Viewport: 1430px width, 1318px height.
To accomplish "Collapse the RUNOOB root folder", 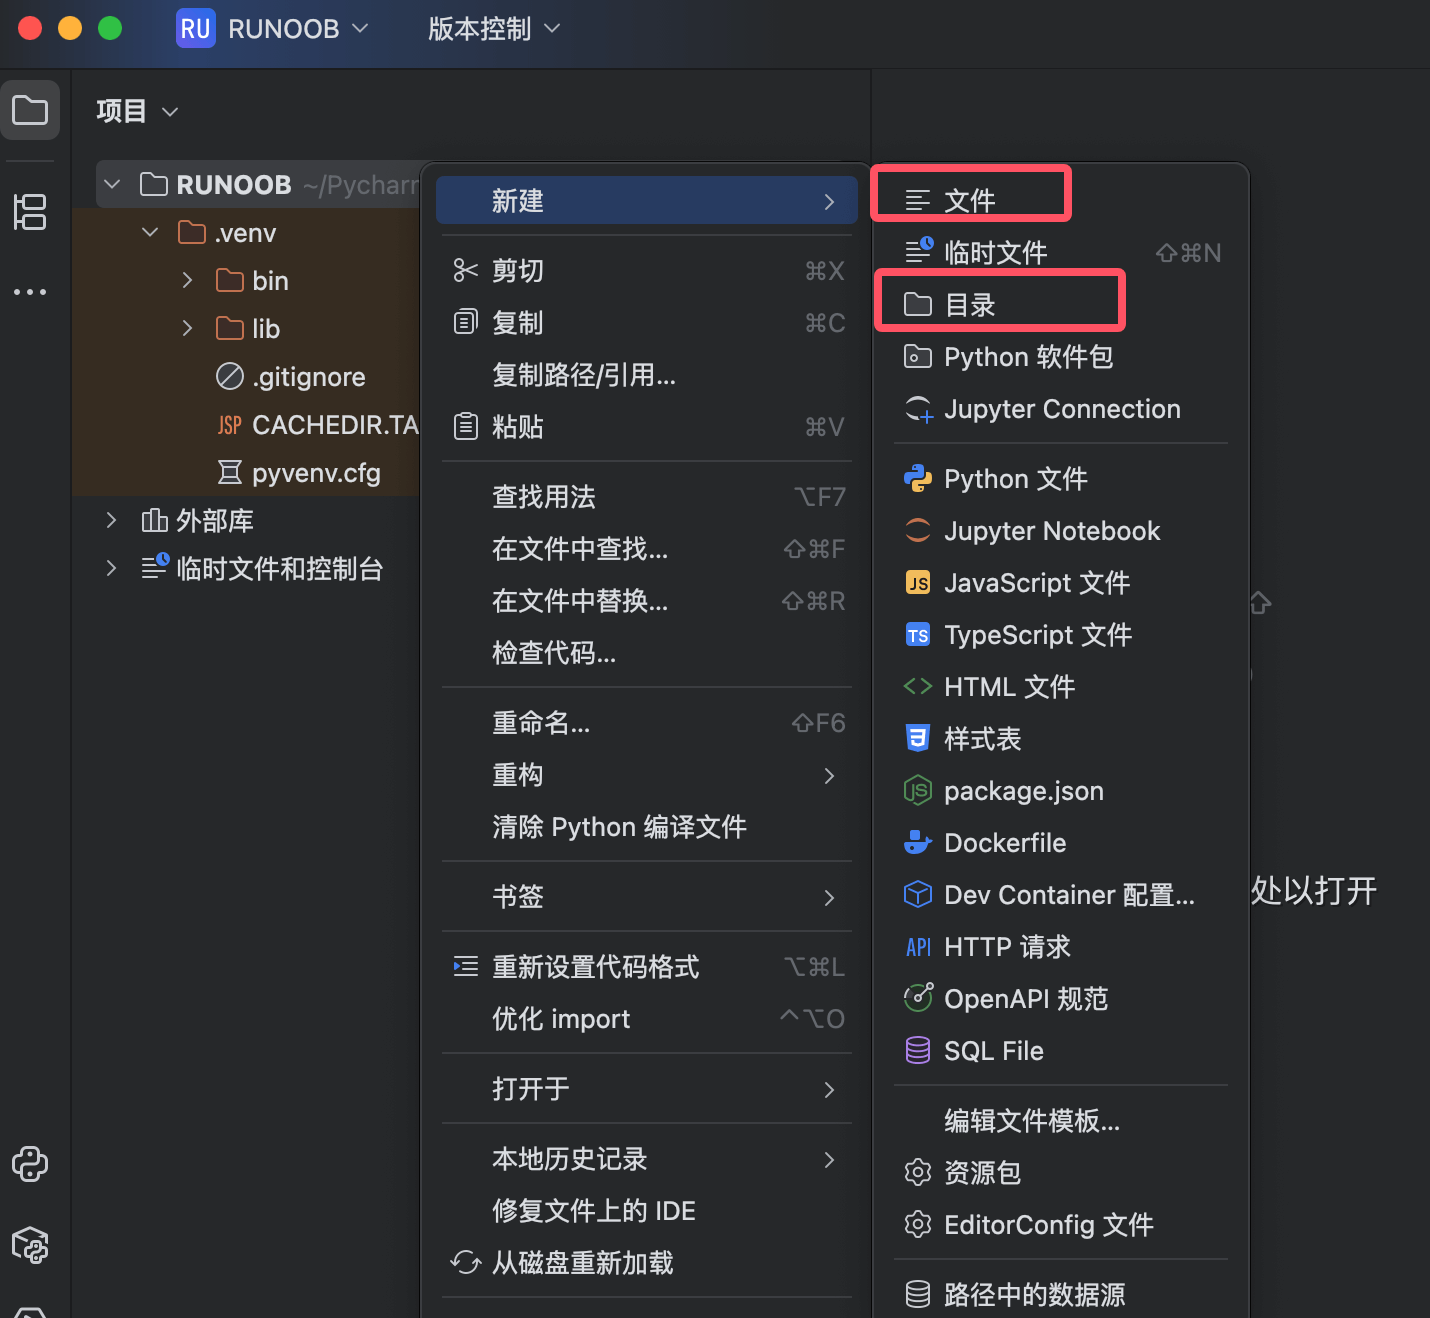I will [112, 185].
